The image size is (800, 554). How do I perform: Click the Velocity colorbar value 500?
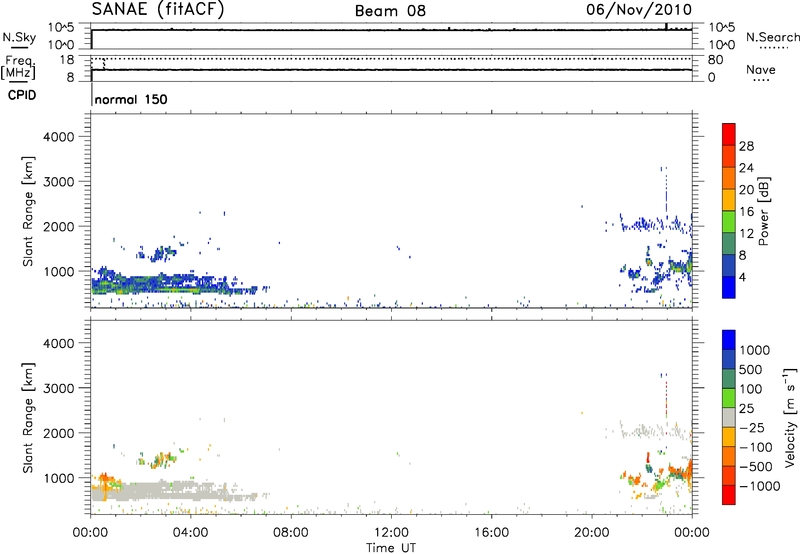[751, 369]
